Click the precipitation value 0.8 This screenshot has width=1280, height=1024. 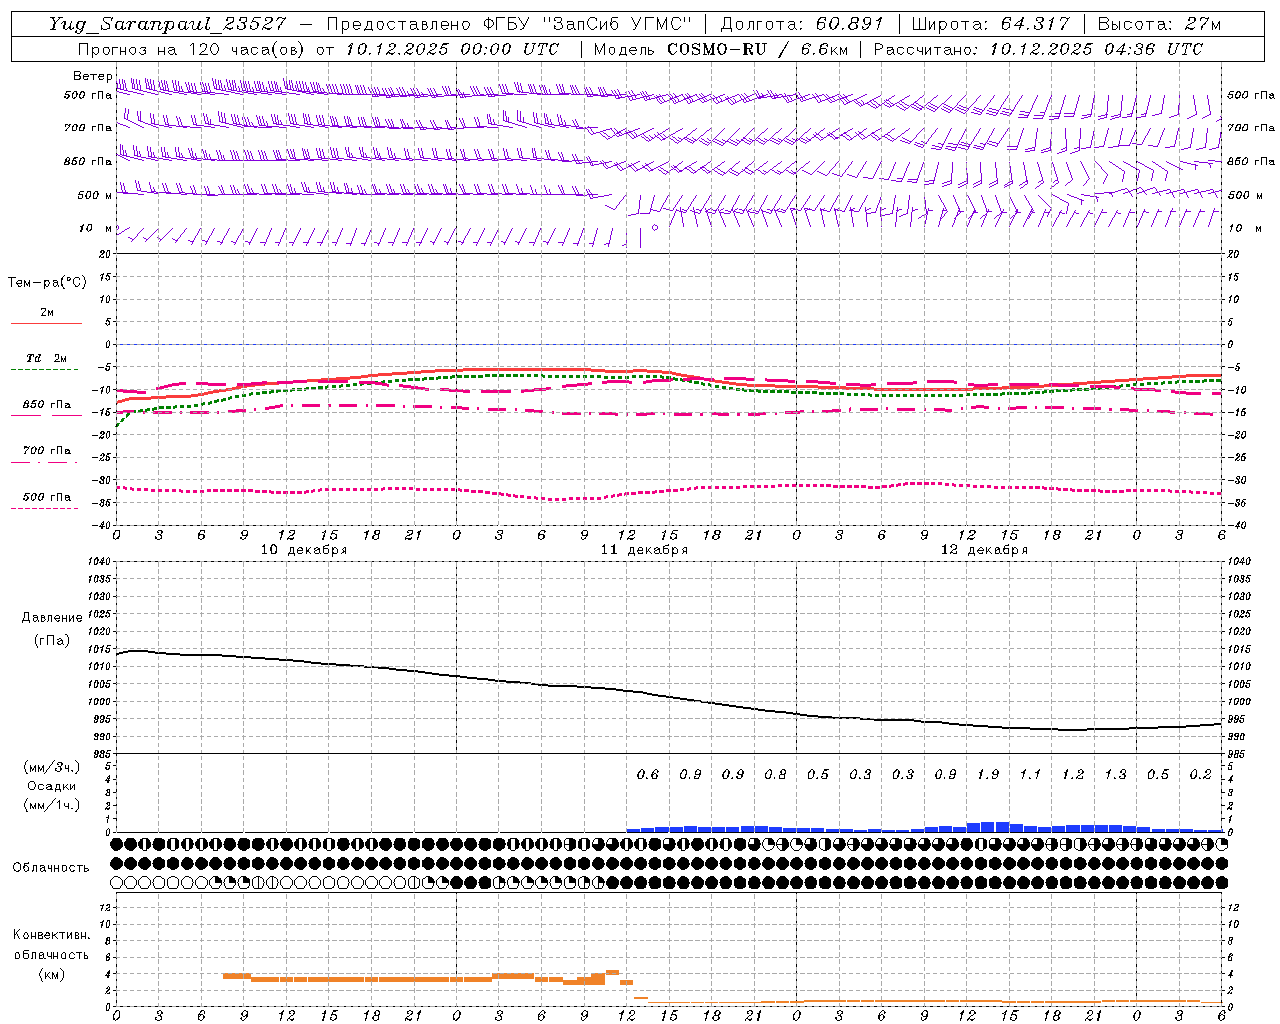pos(775,775)
